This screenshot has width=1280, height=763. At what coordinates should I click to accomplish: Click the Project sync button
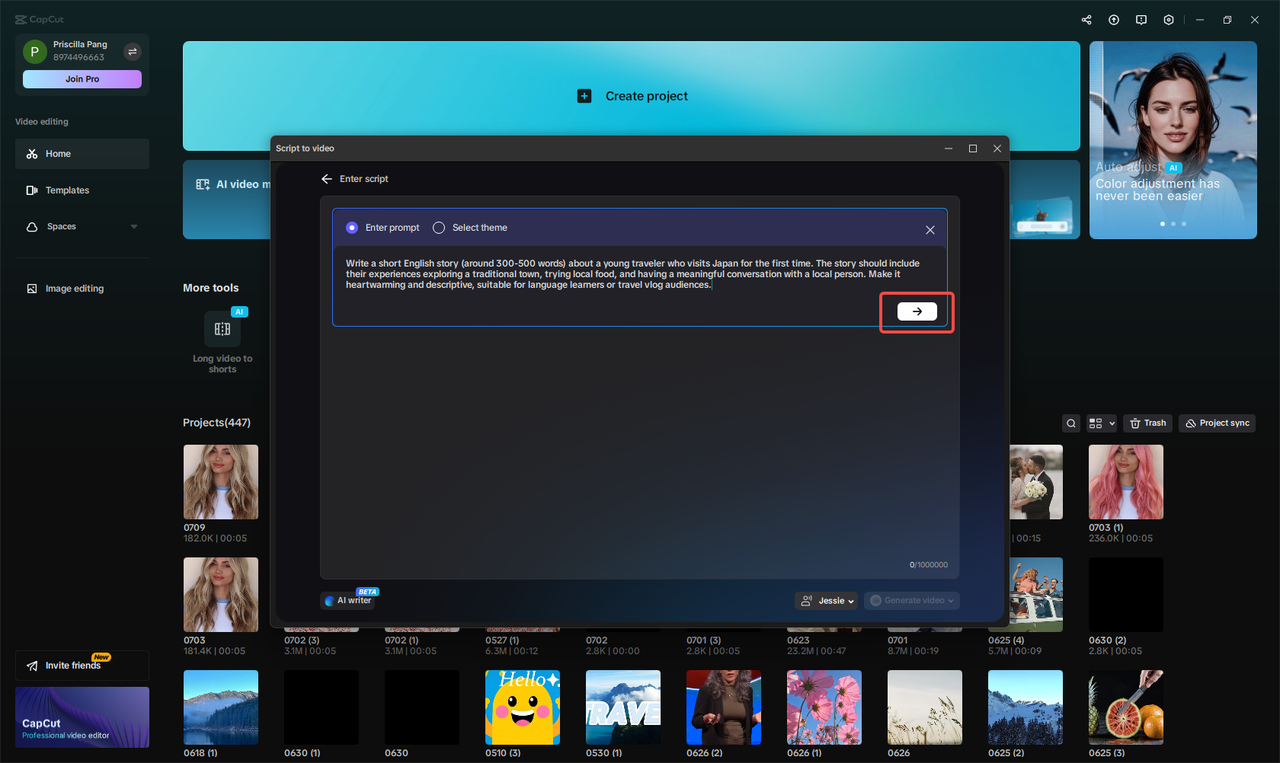1217,423
